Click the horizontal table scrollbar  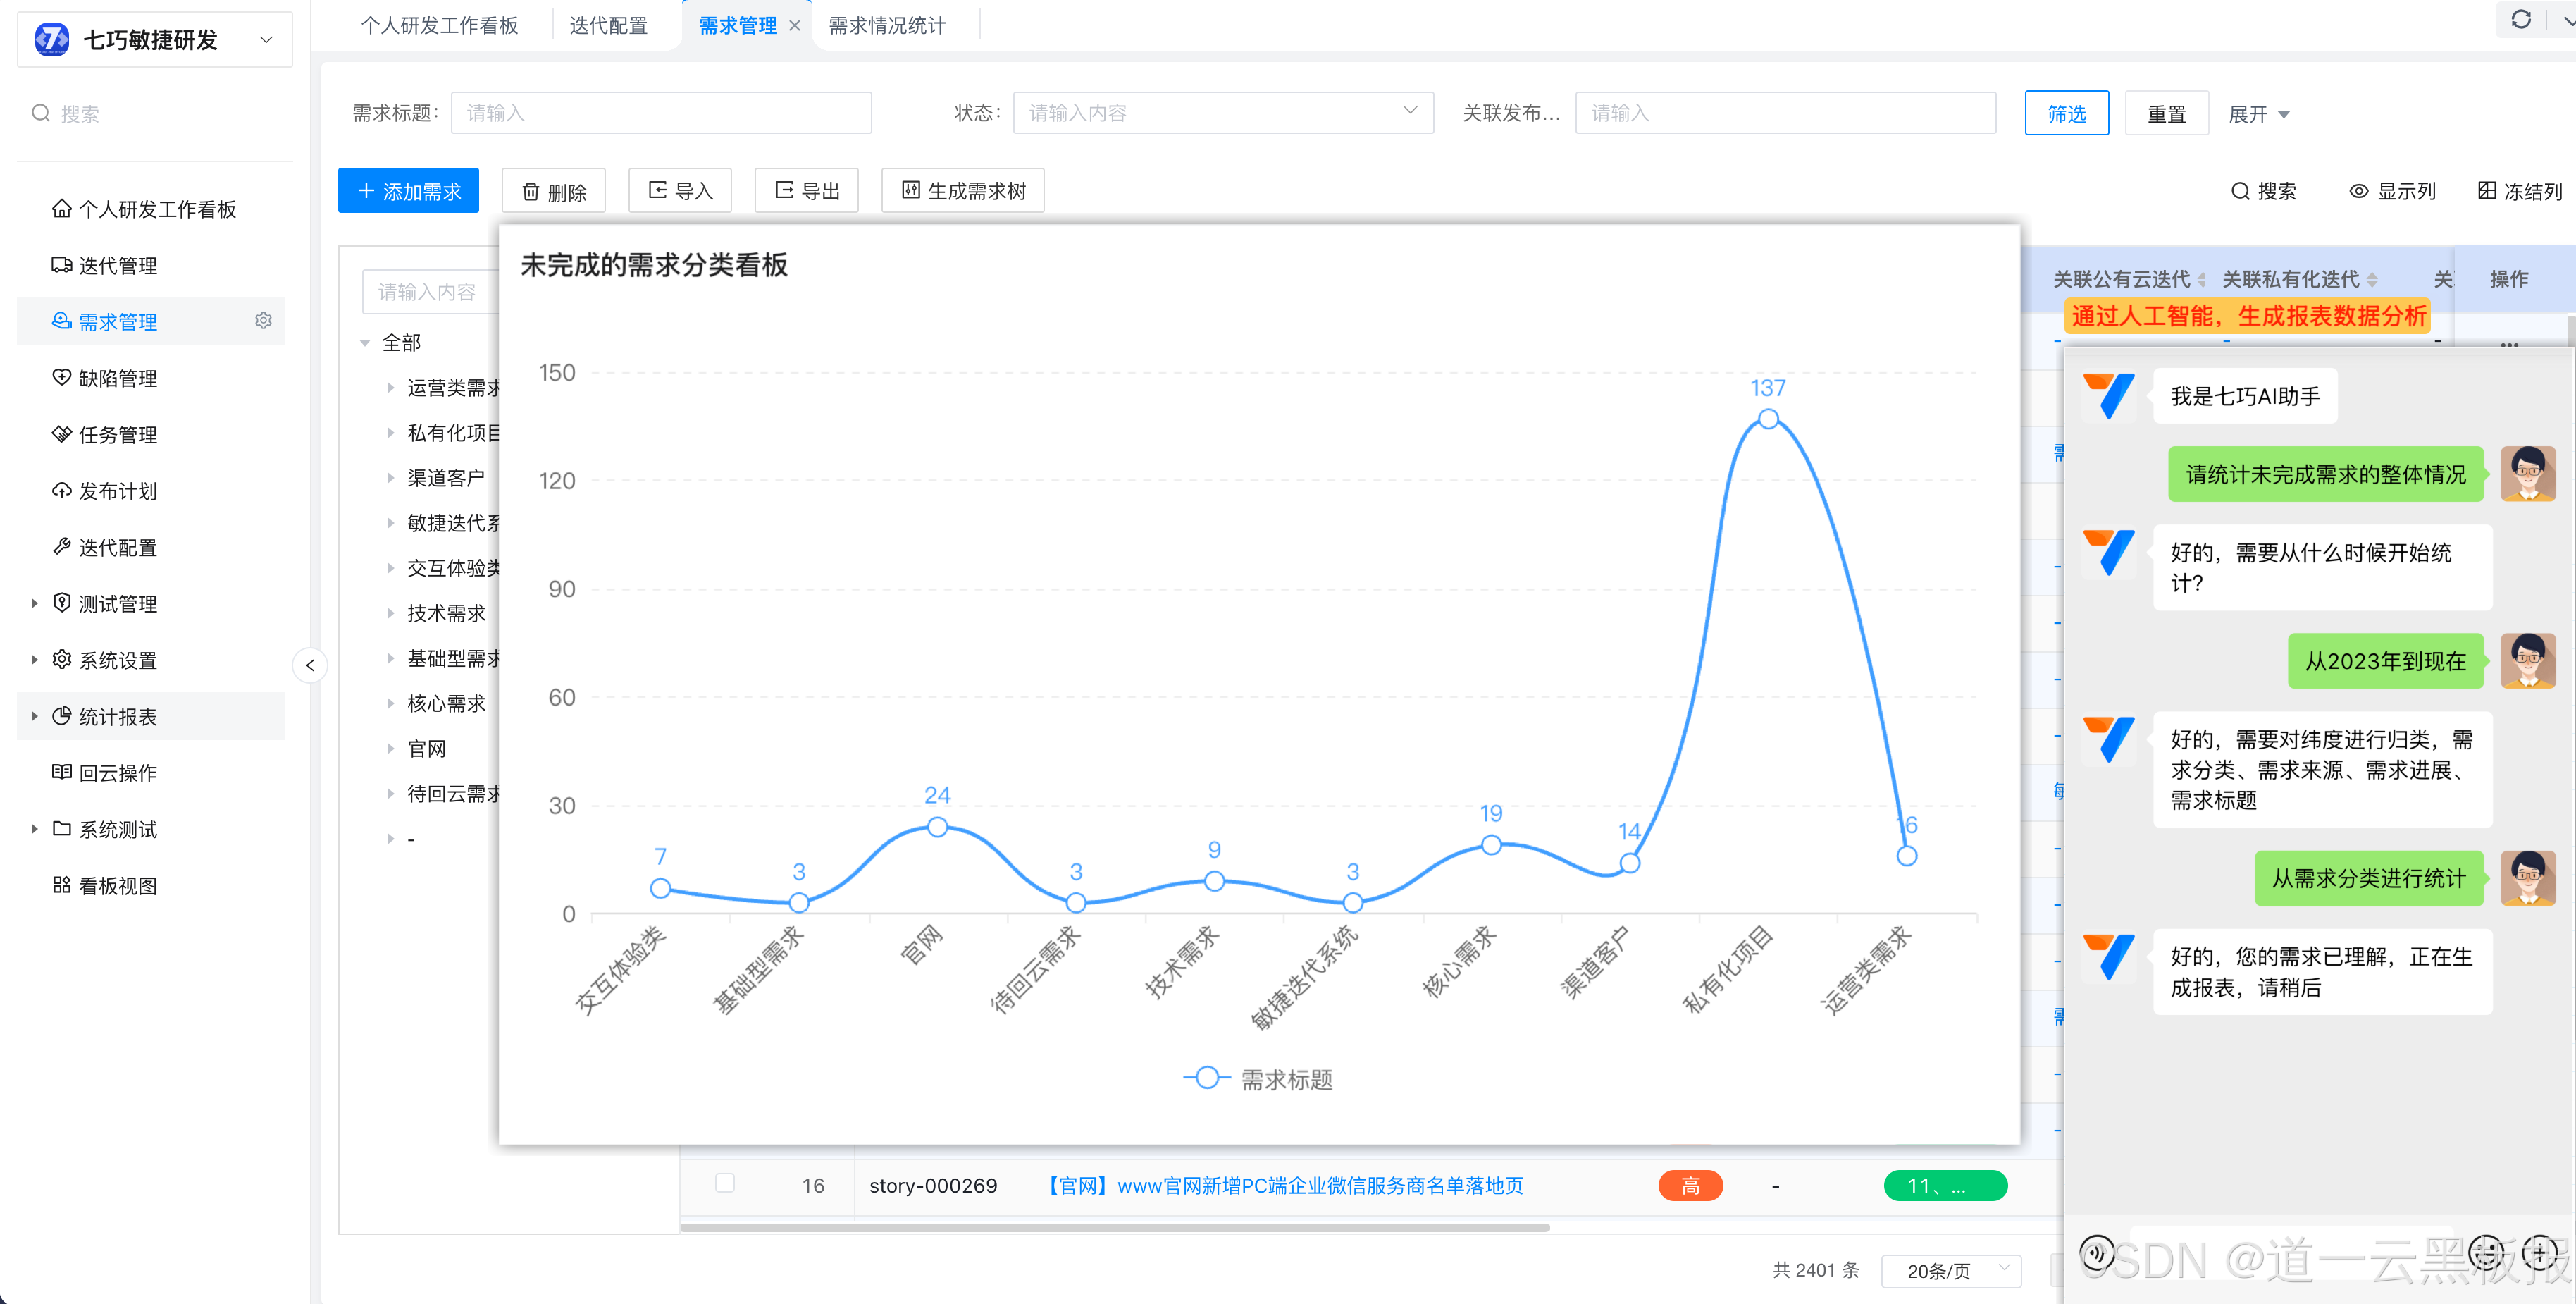(x=1114, y=1227)
